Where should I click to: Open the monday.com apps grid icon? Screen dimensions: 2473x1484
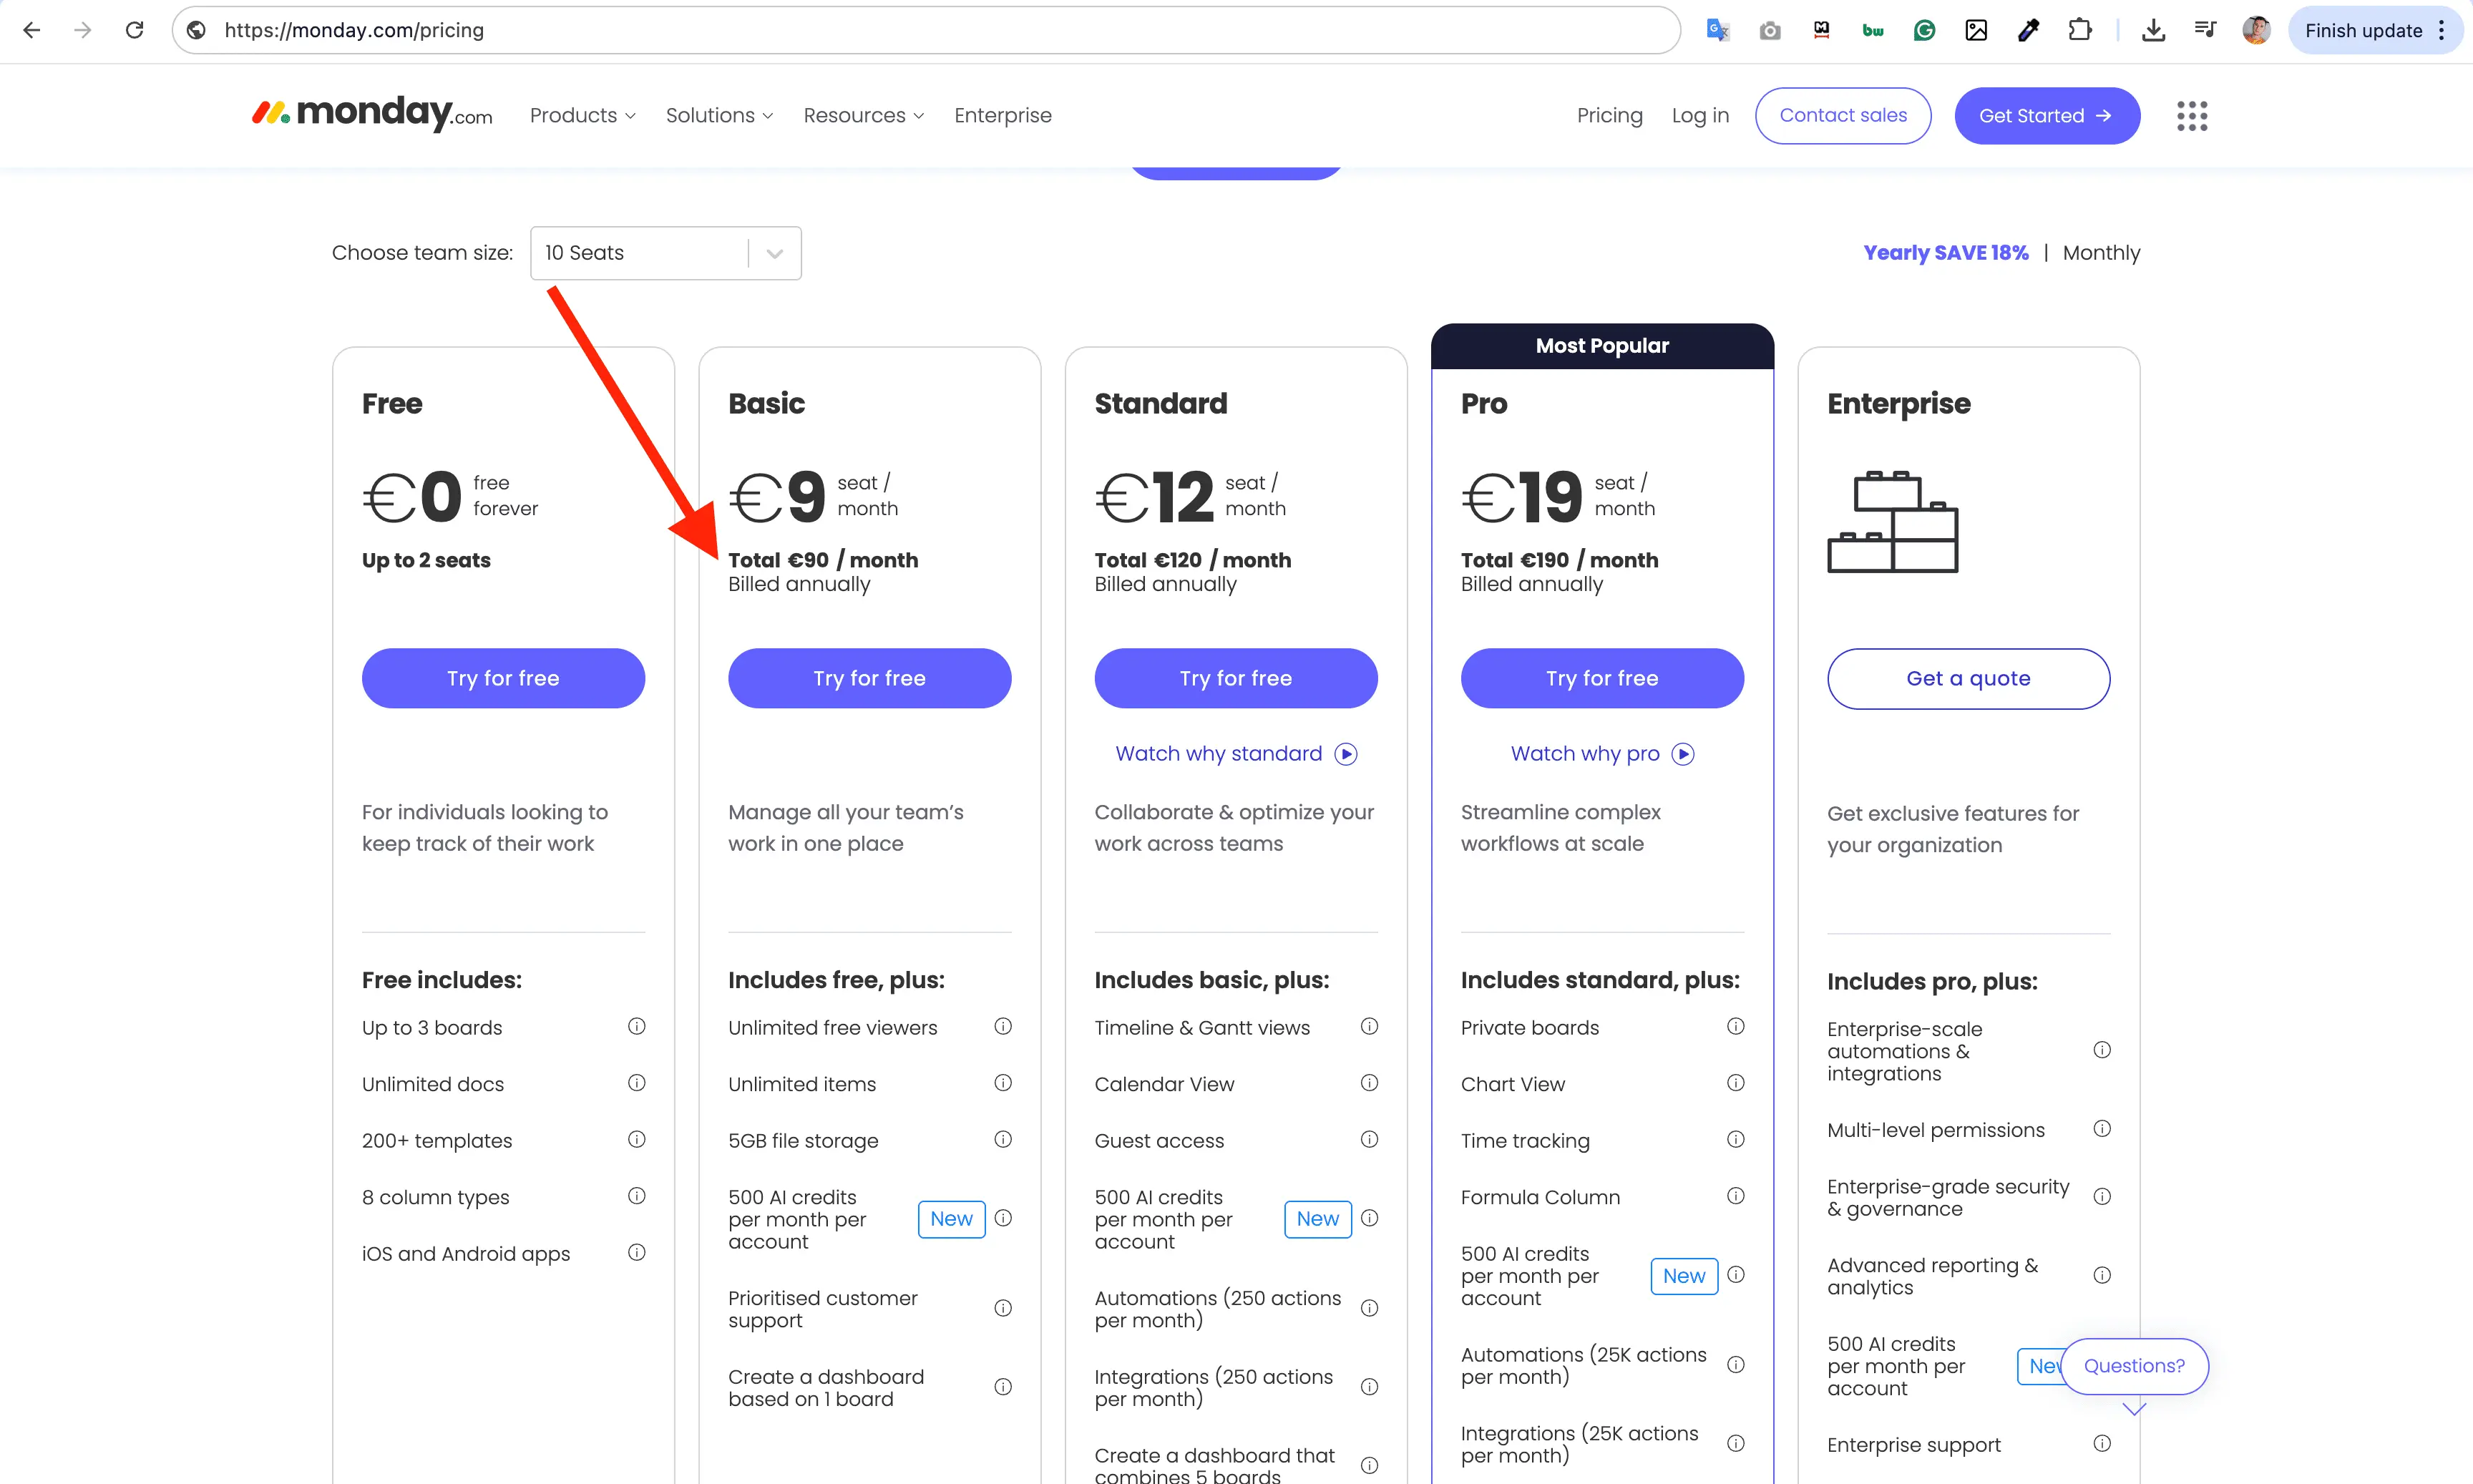point(2192,116)
